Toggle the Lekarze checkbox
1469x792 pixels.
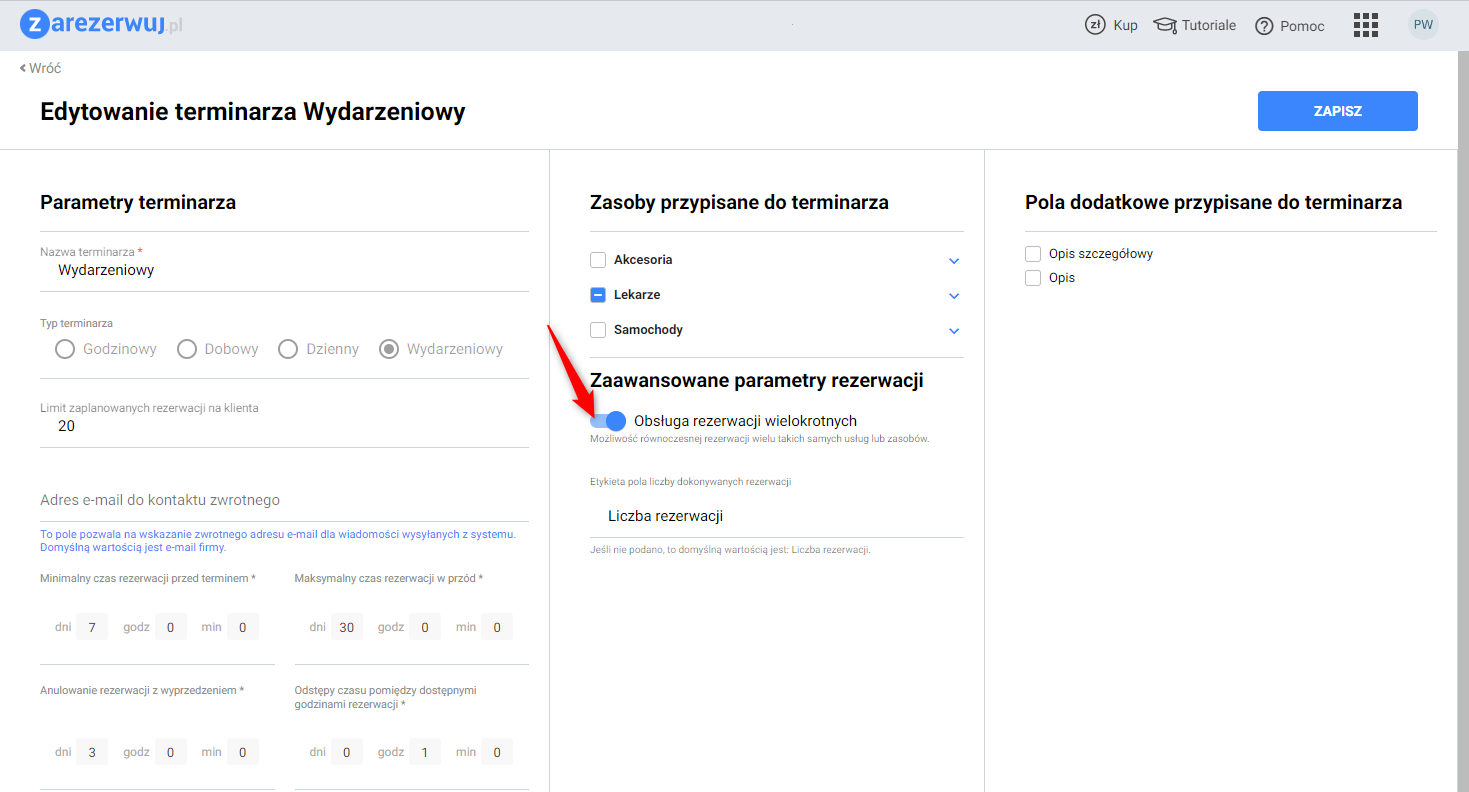pos(598,295)
